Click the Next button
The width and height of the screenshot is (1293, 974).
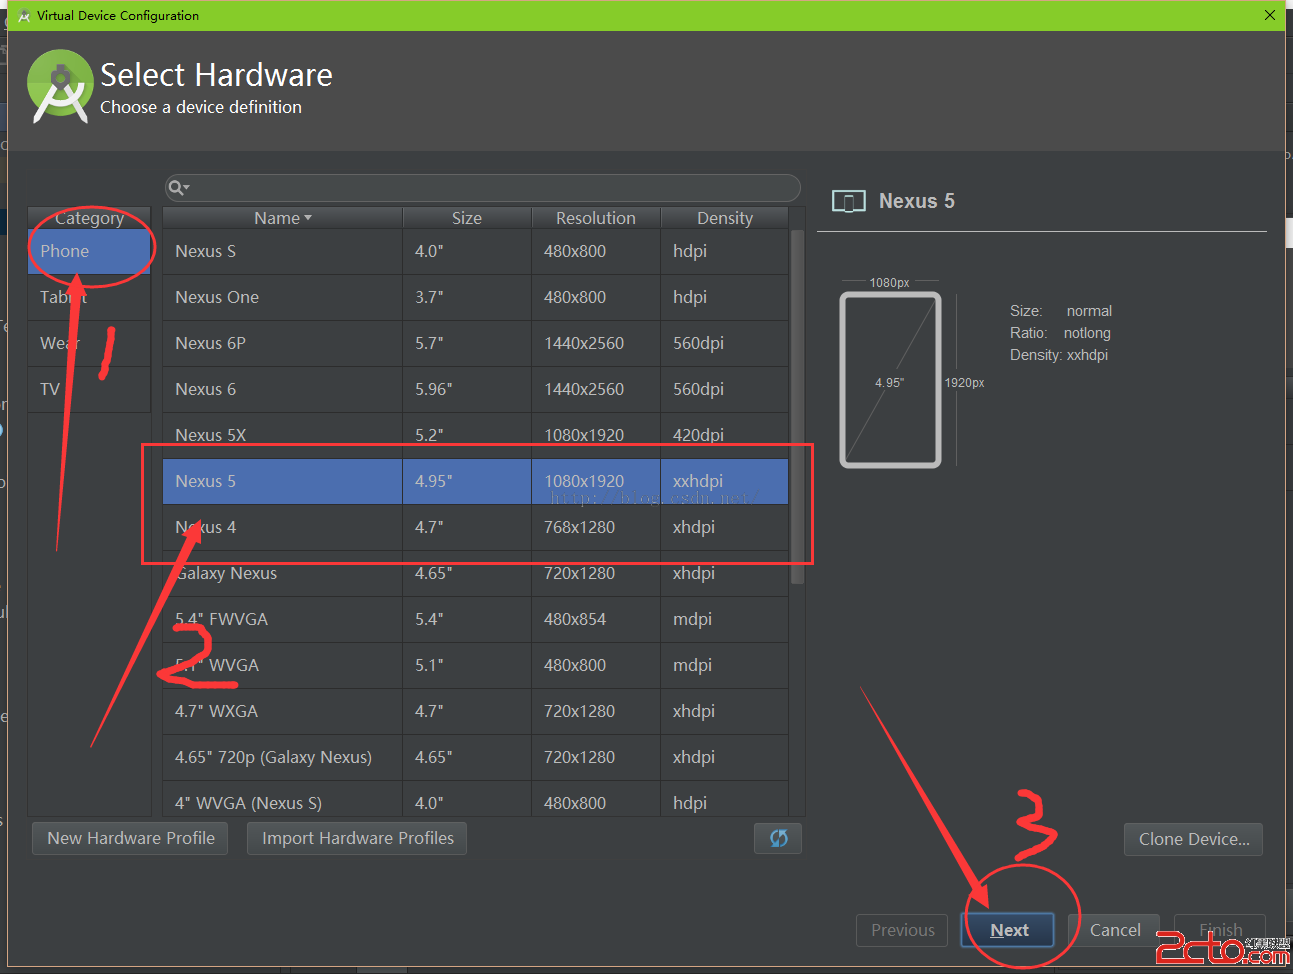pos(1009,930)
